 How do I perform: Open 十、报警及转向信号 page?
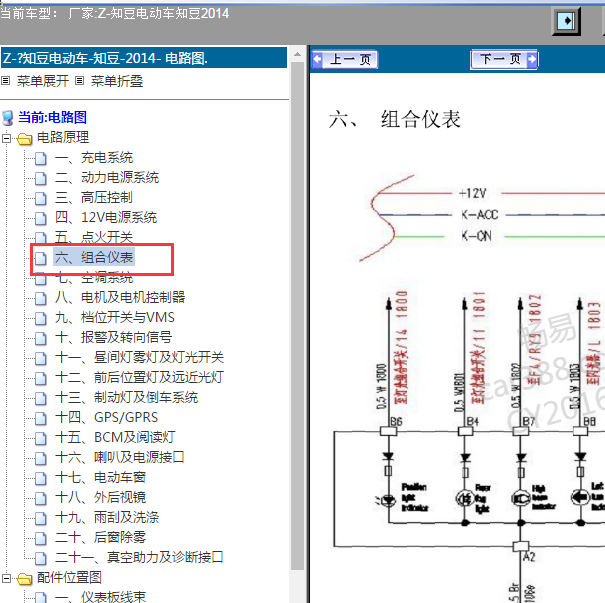[x=113, y=338]
